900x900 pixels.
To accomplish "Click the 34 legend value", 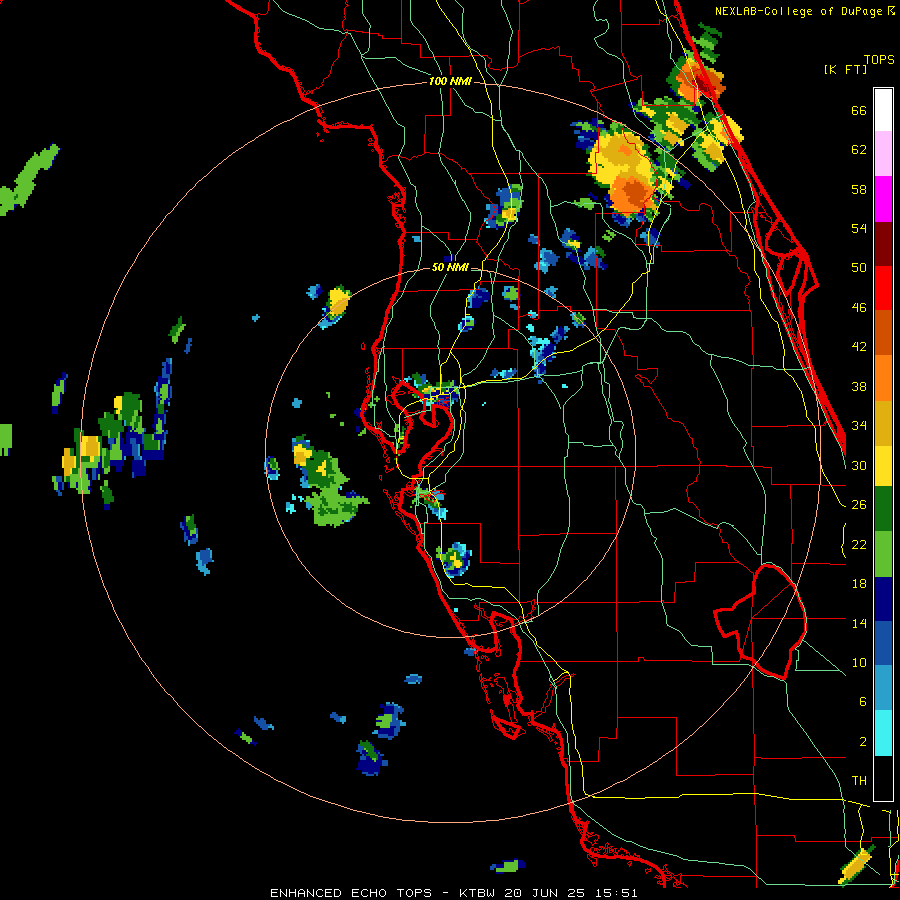I will click(x=859, y=425).
